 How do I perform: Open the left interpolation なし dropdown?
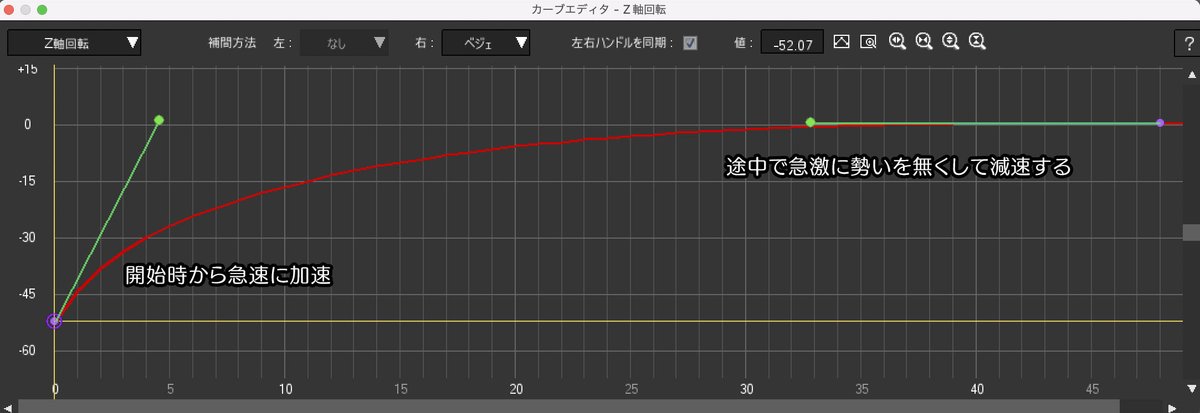[344, 42]
